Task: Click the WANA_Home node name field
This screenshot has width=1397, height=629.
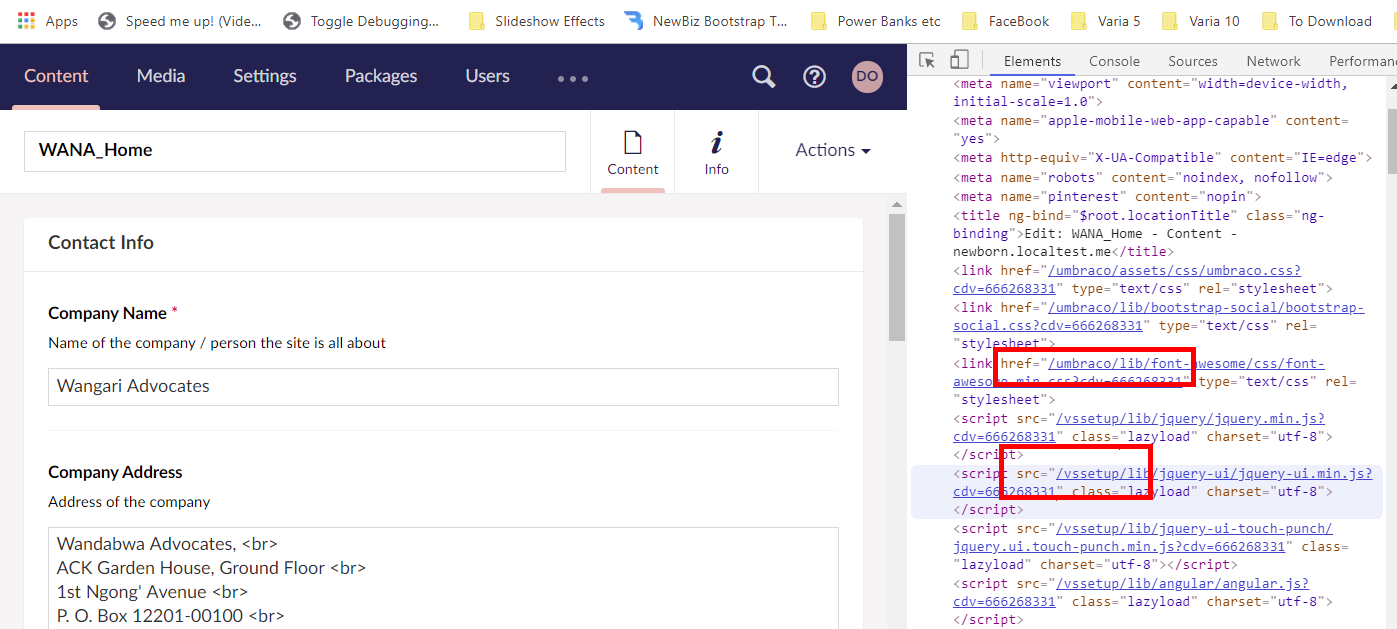Action: 295,151
